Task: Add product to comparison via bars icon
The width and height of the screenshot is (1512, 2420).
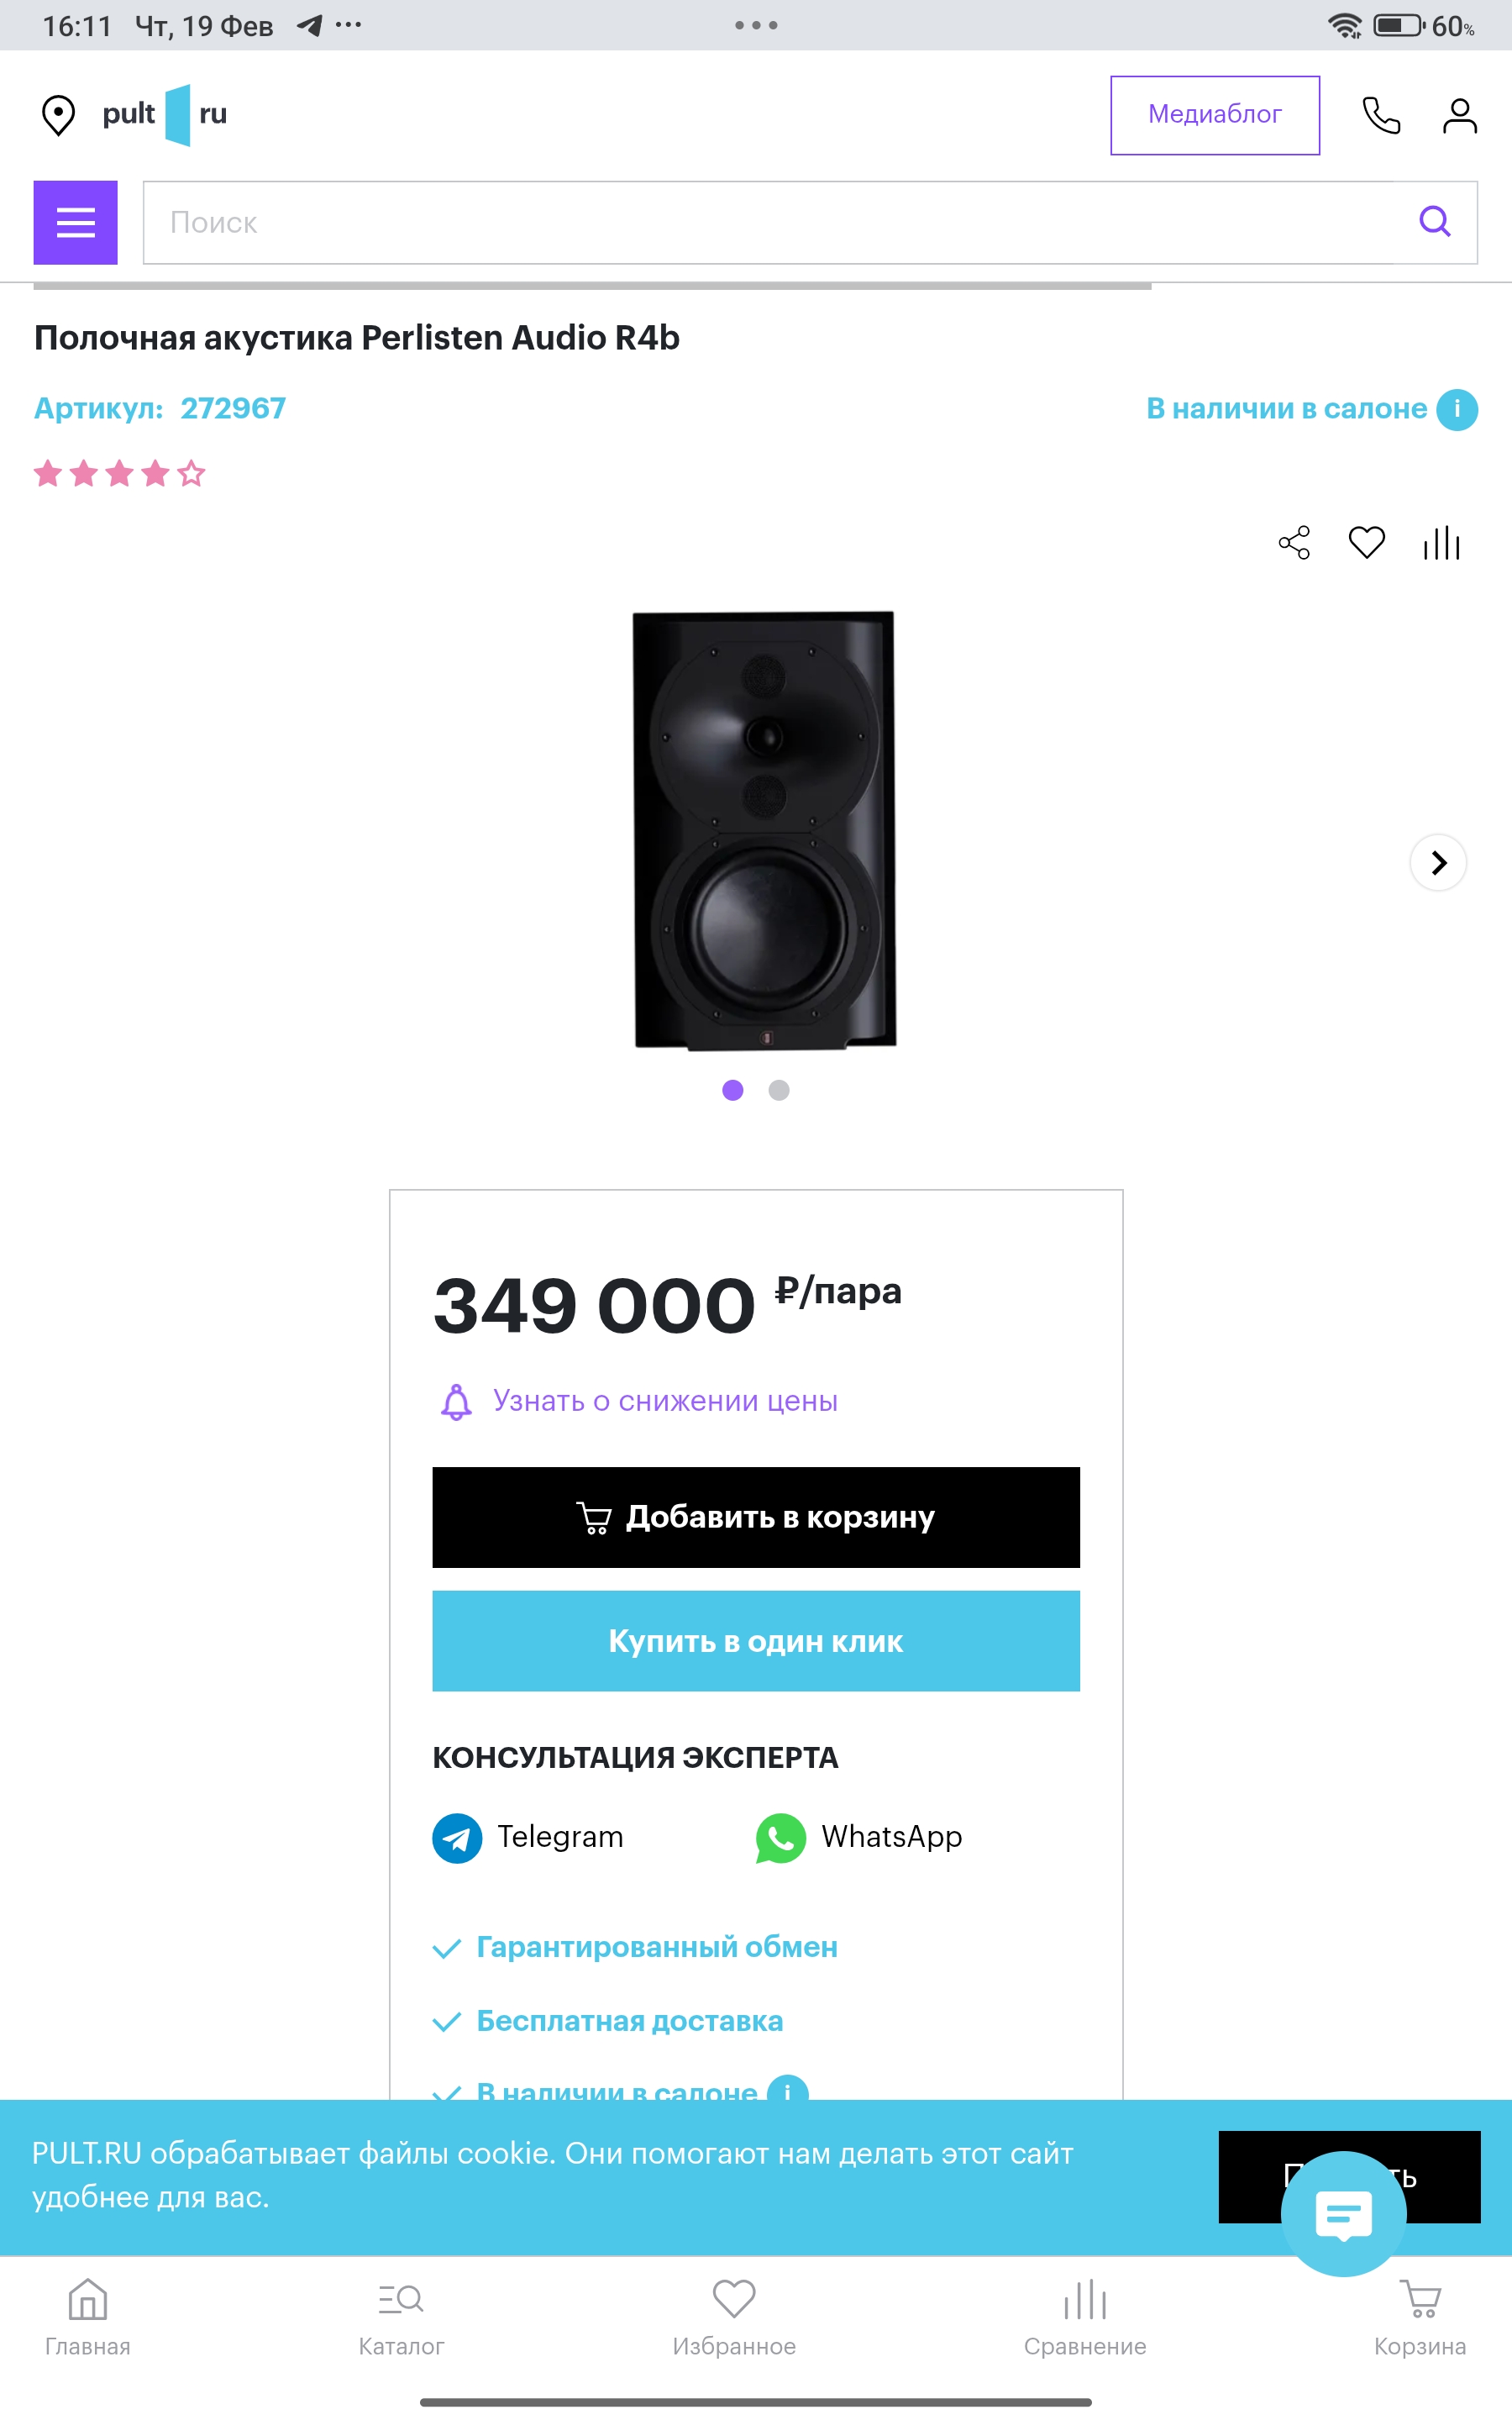Action: click(1441, 543)
